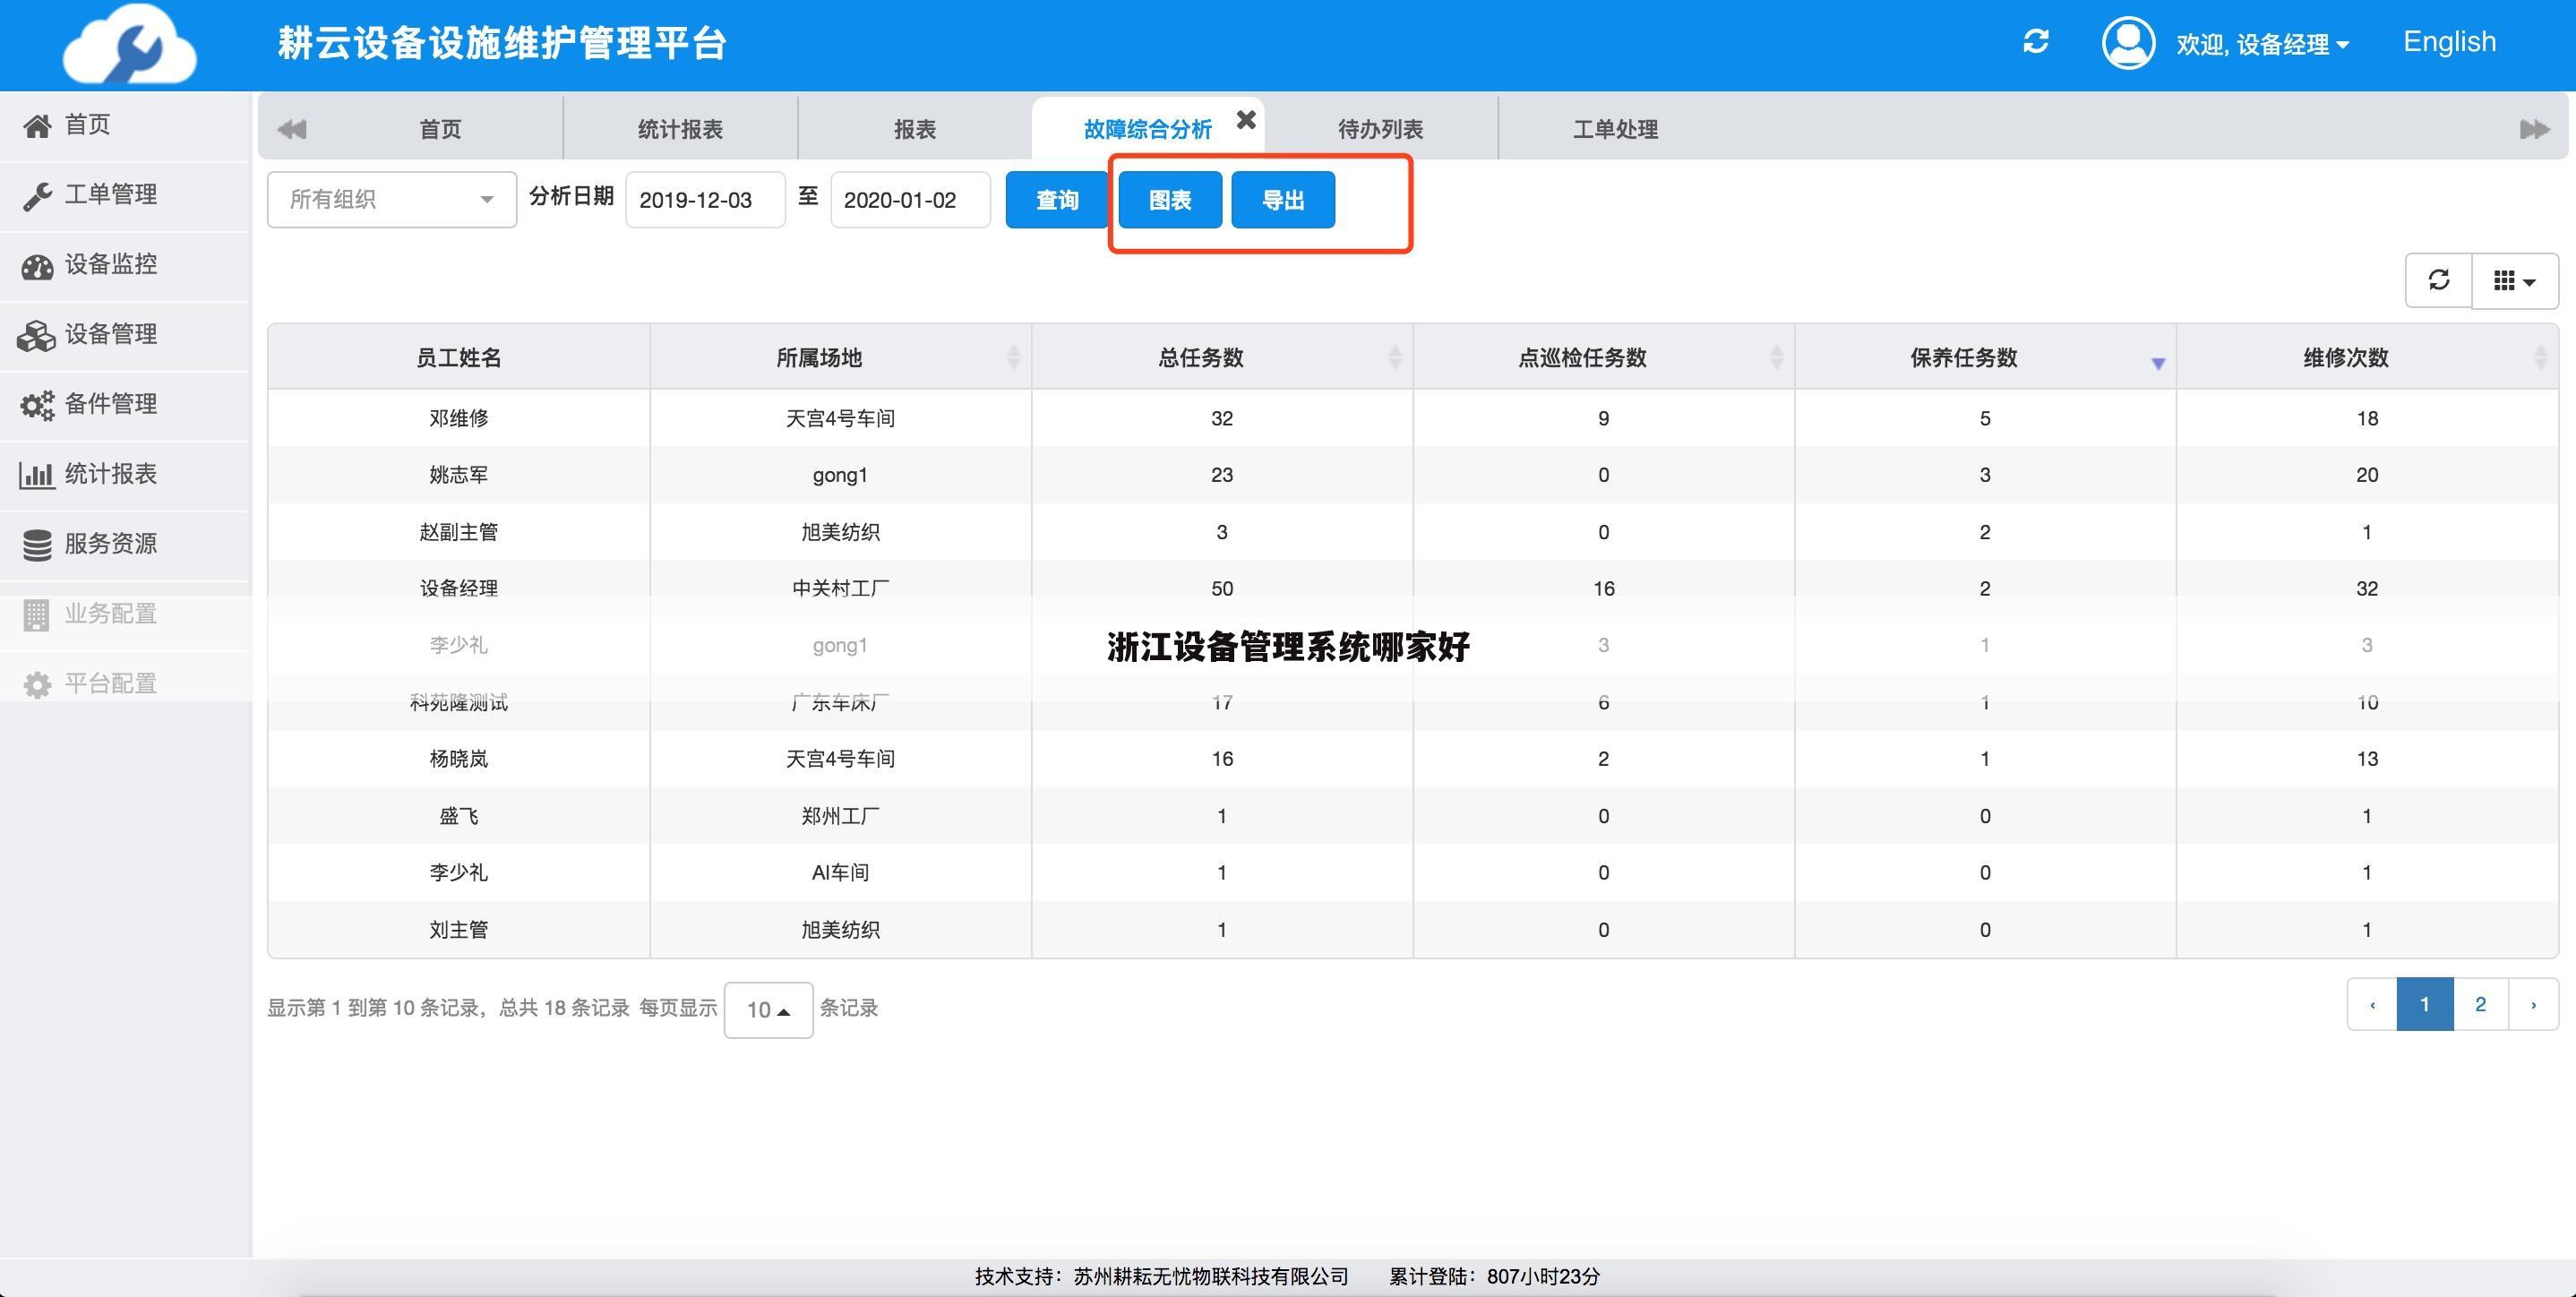The width and height of the screenshot is (2576, 1297).
Task: Select employee name 姚志军
Action: click(459, 475)
